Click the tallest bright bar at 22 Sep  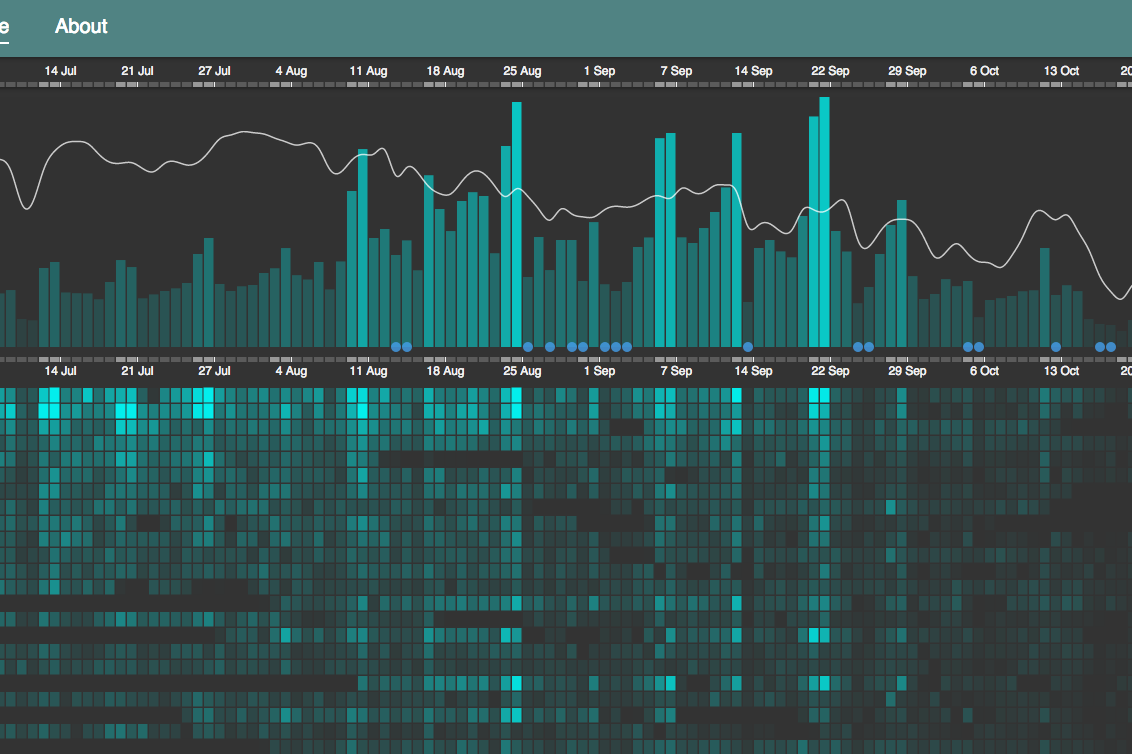(x=825, y=220)
